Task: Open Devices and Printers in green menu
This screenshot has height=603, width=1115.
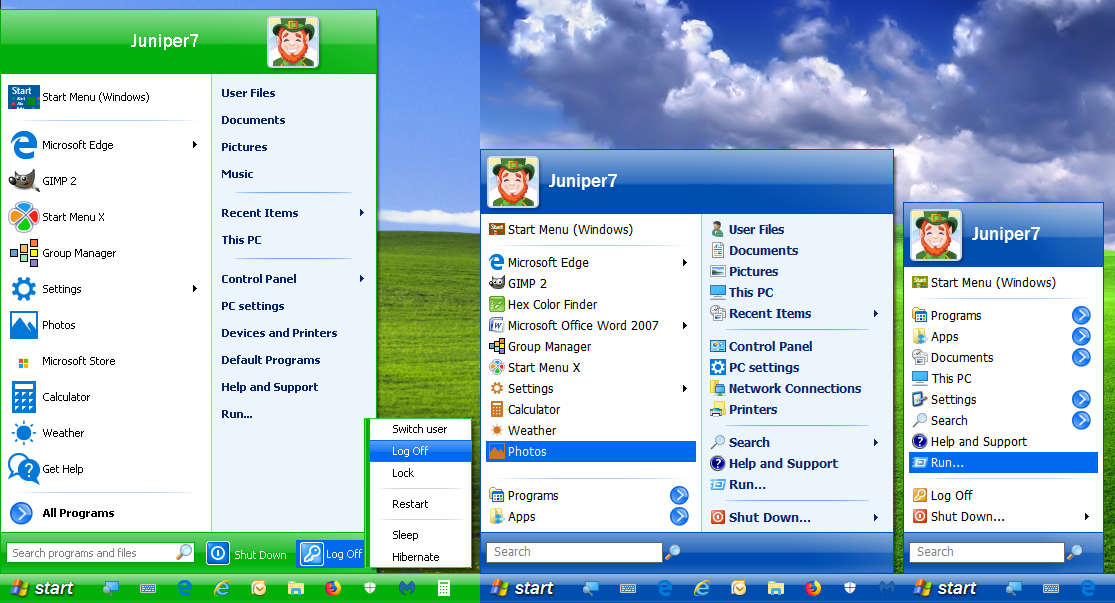Action: point(279,333)
